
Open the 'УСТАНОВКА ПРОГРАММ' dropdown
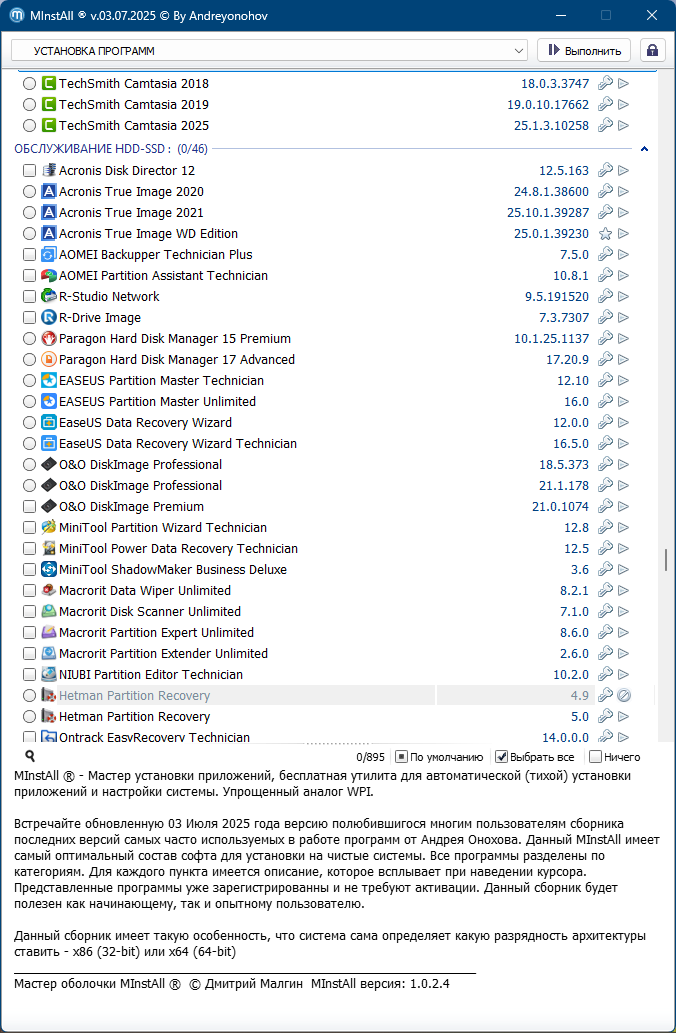[269, 51]
